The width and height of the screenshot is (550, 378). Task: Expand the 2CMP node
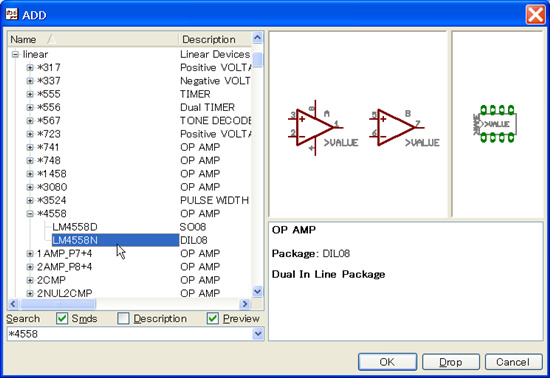click(x=30, y=280)
